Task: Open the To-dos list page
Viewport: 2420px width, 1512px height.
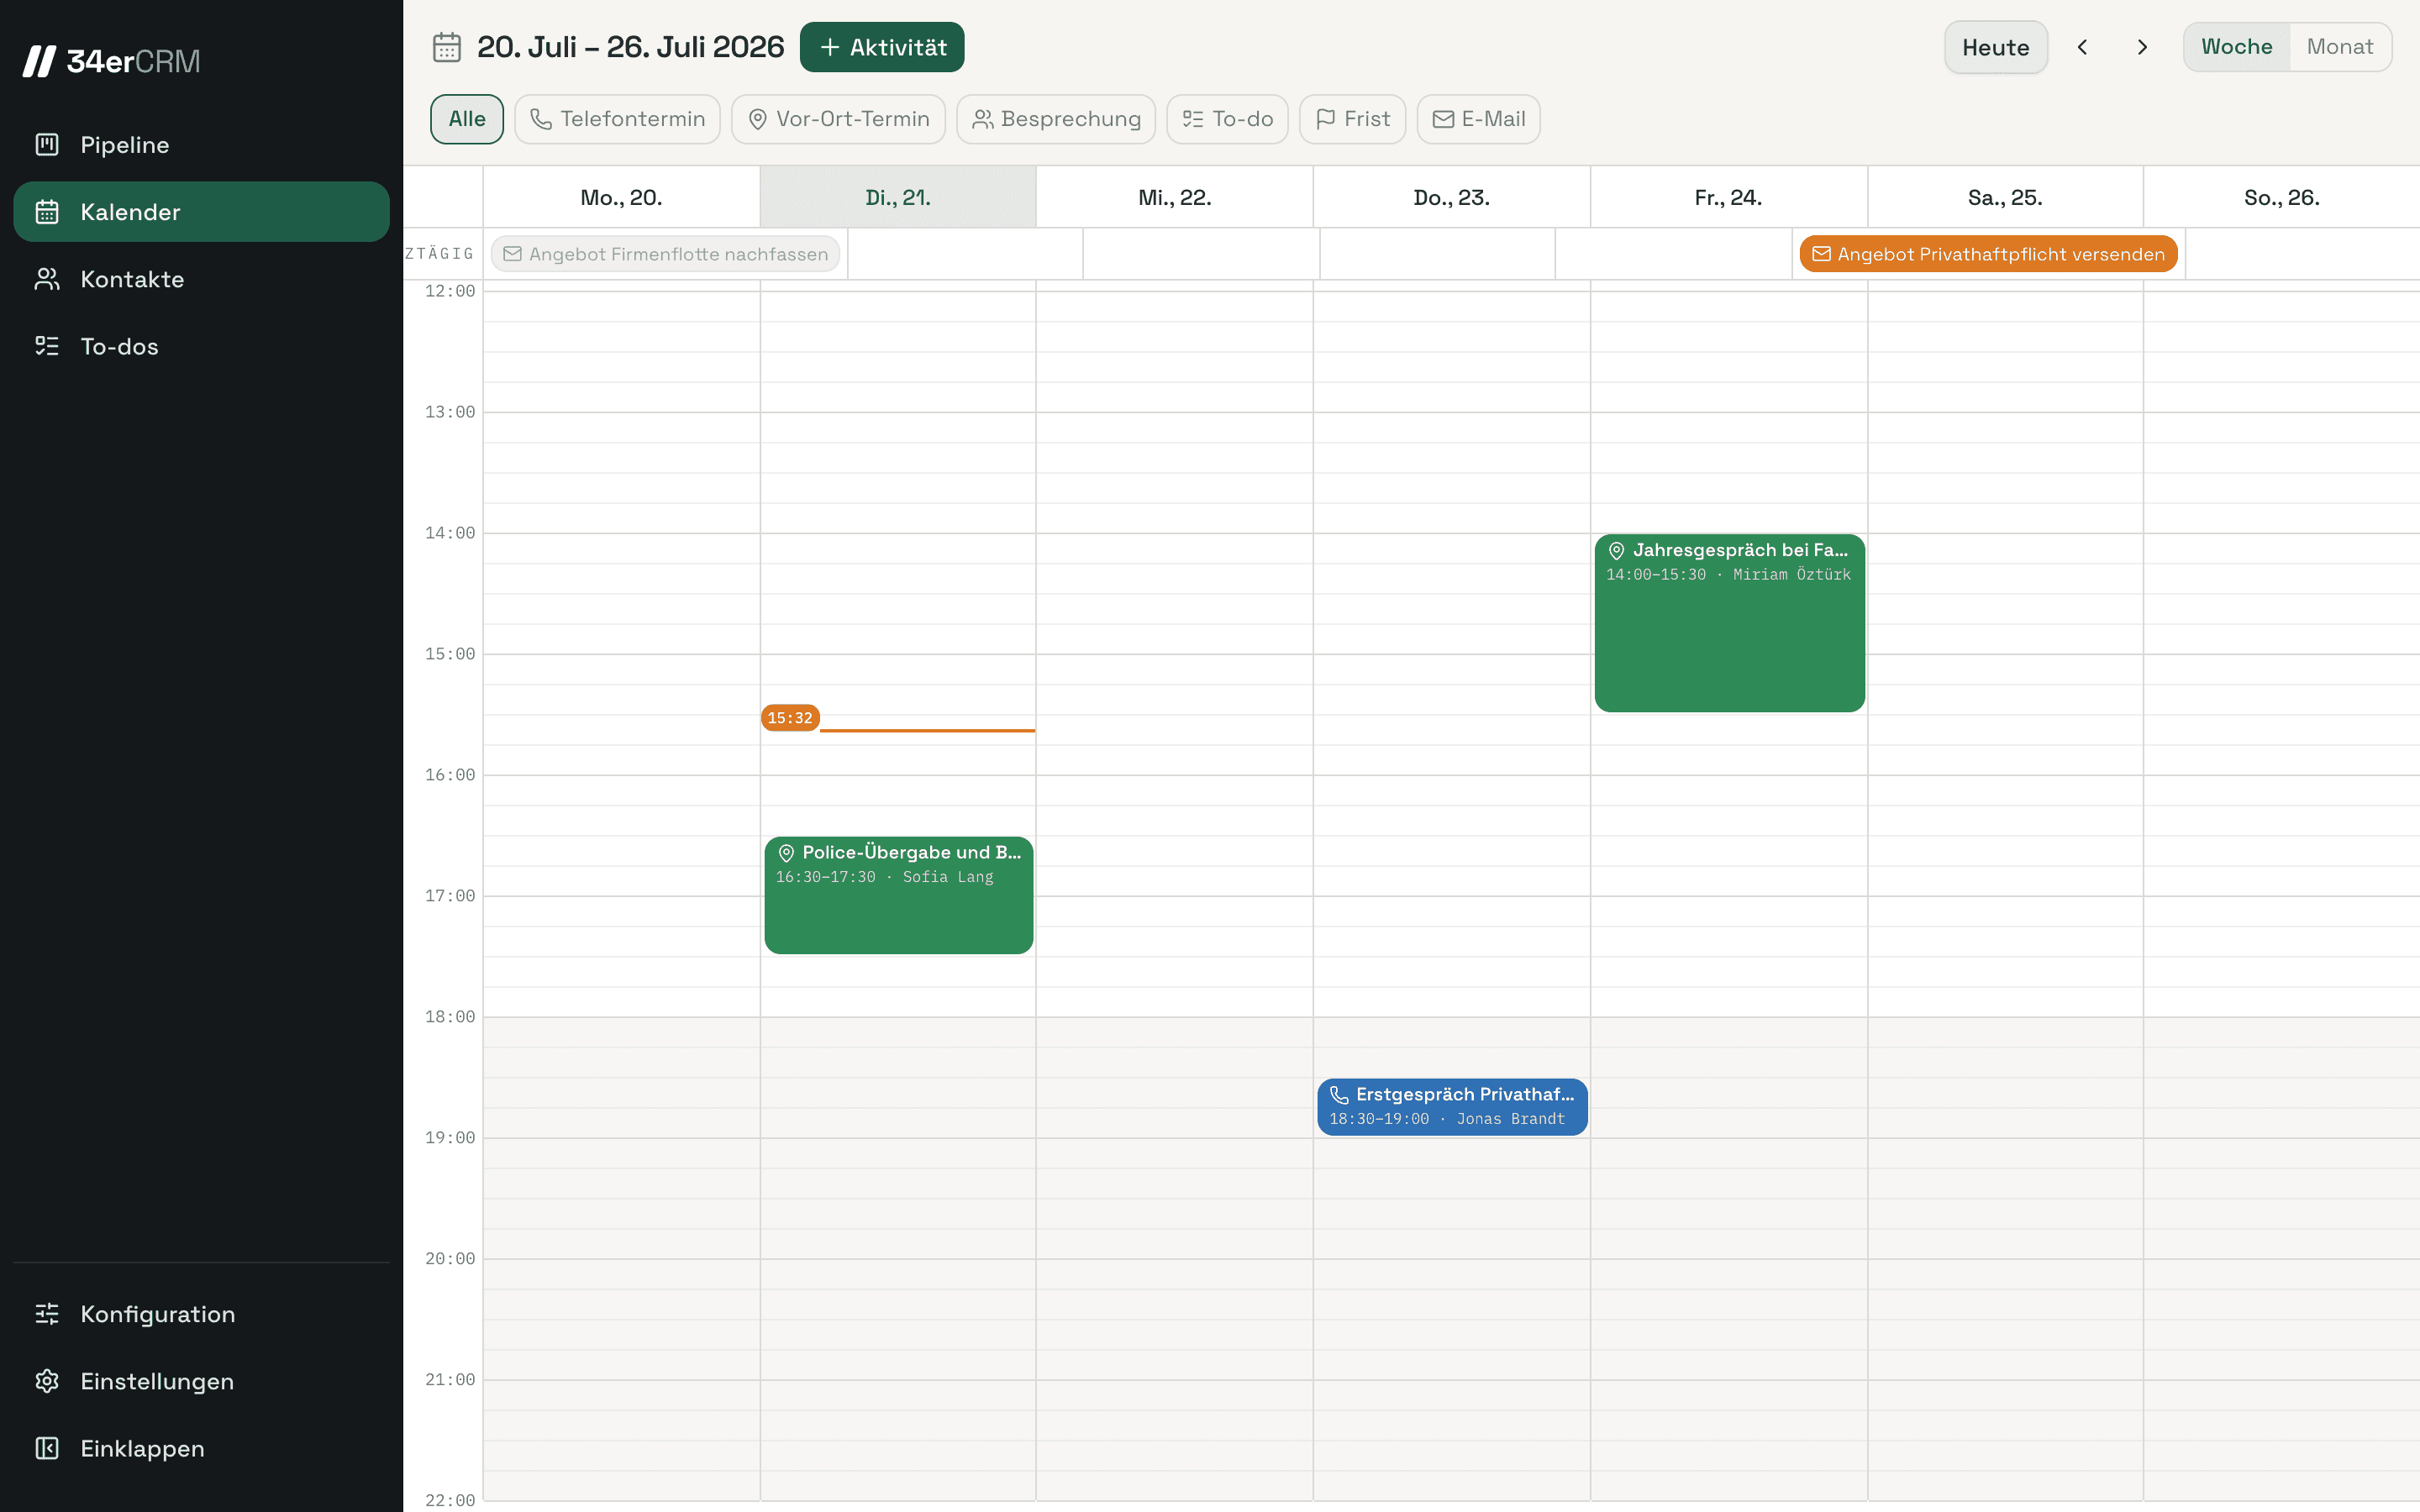Action: click(201, 346)
